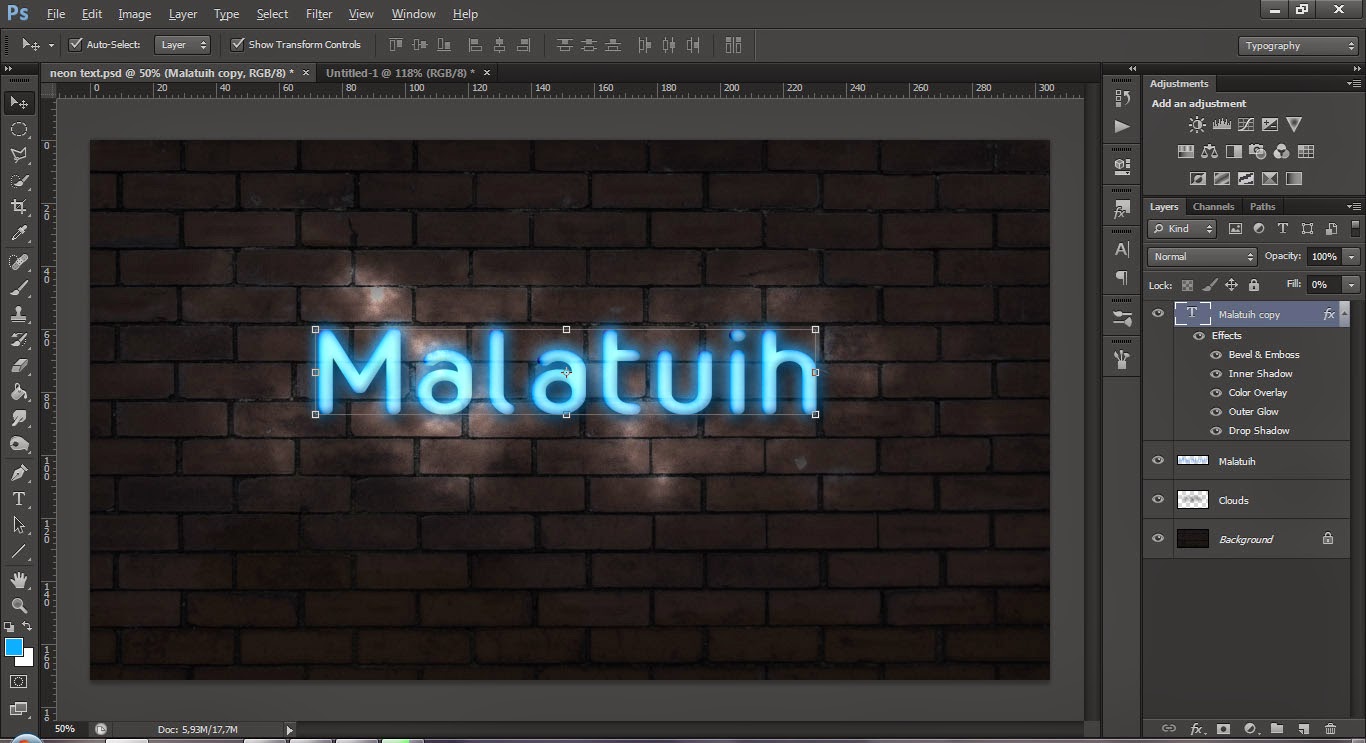Uncheck Show Transform Controls
1366x743 pixels.
coord(238,44)
